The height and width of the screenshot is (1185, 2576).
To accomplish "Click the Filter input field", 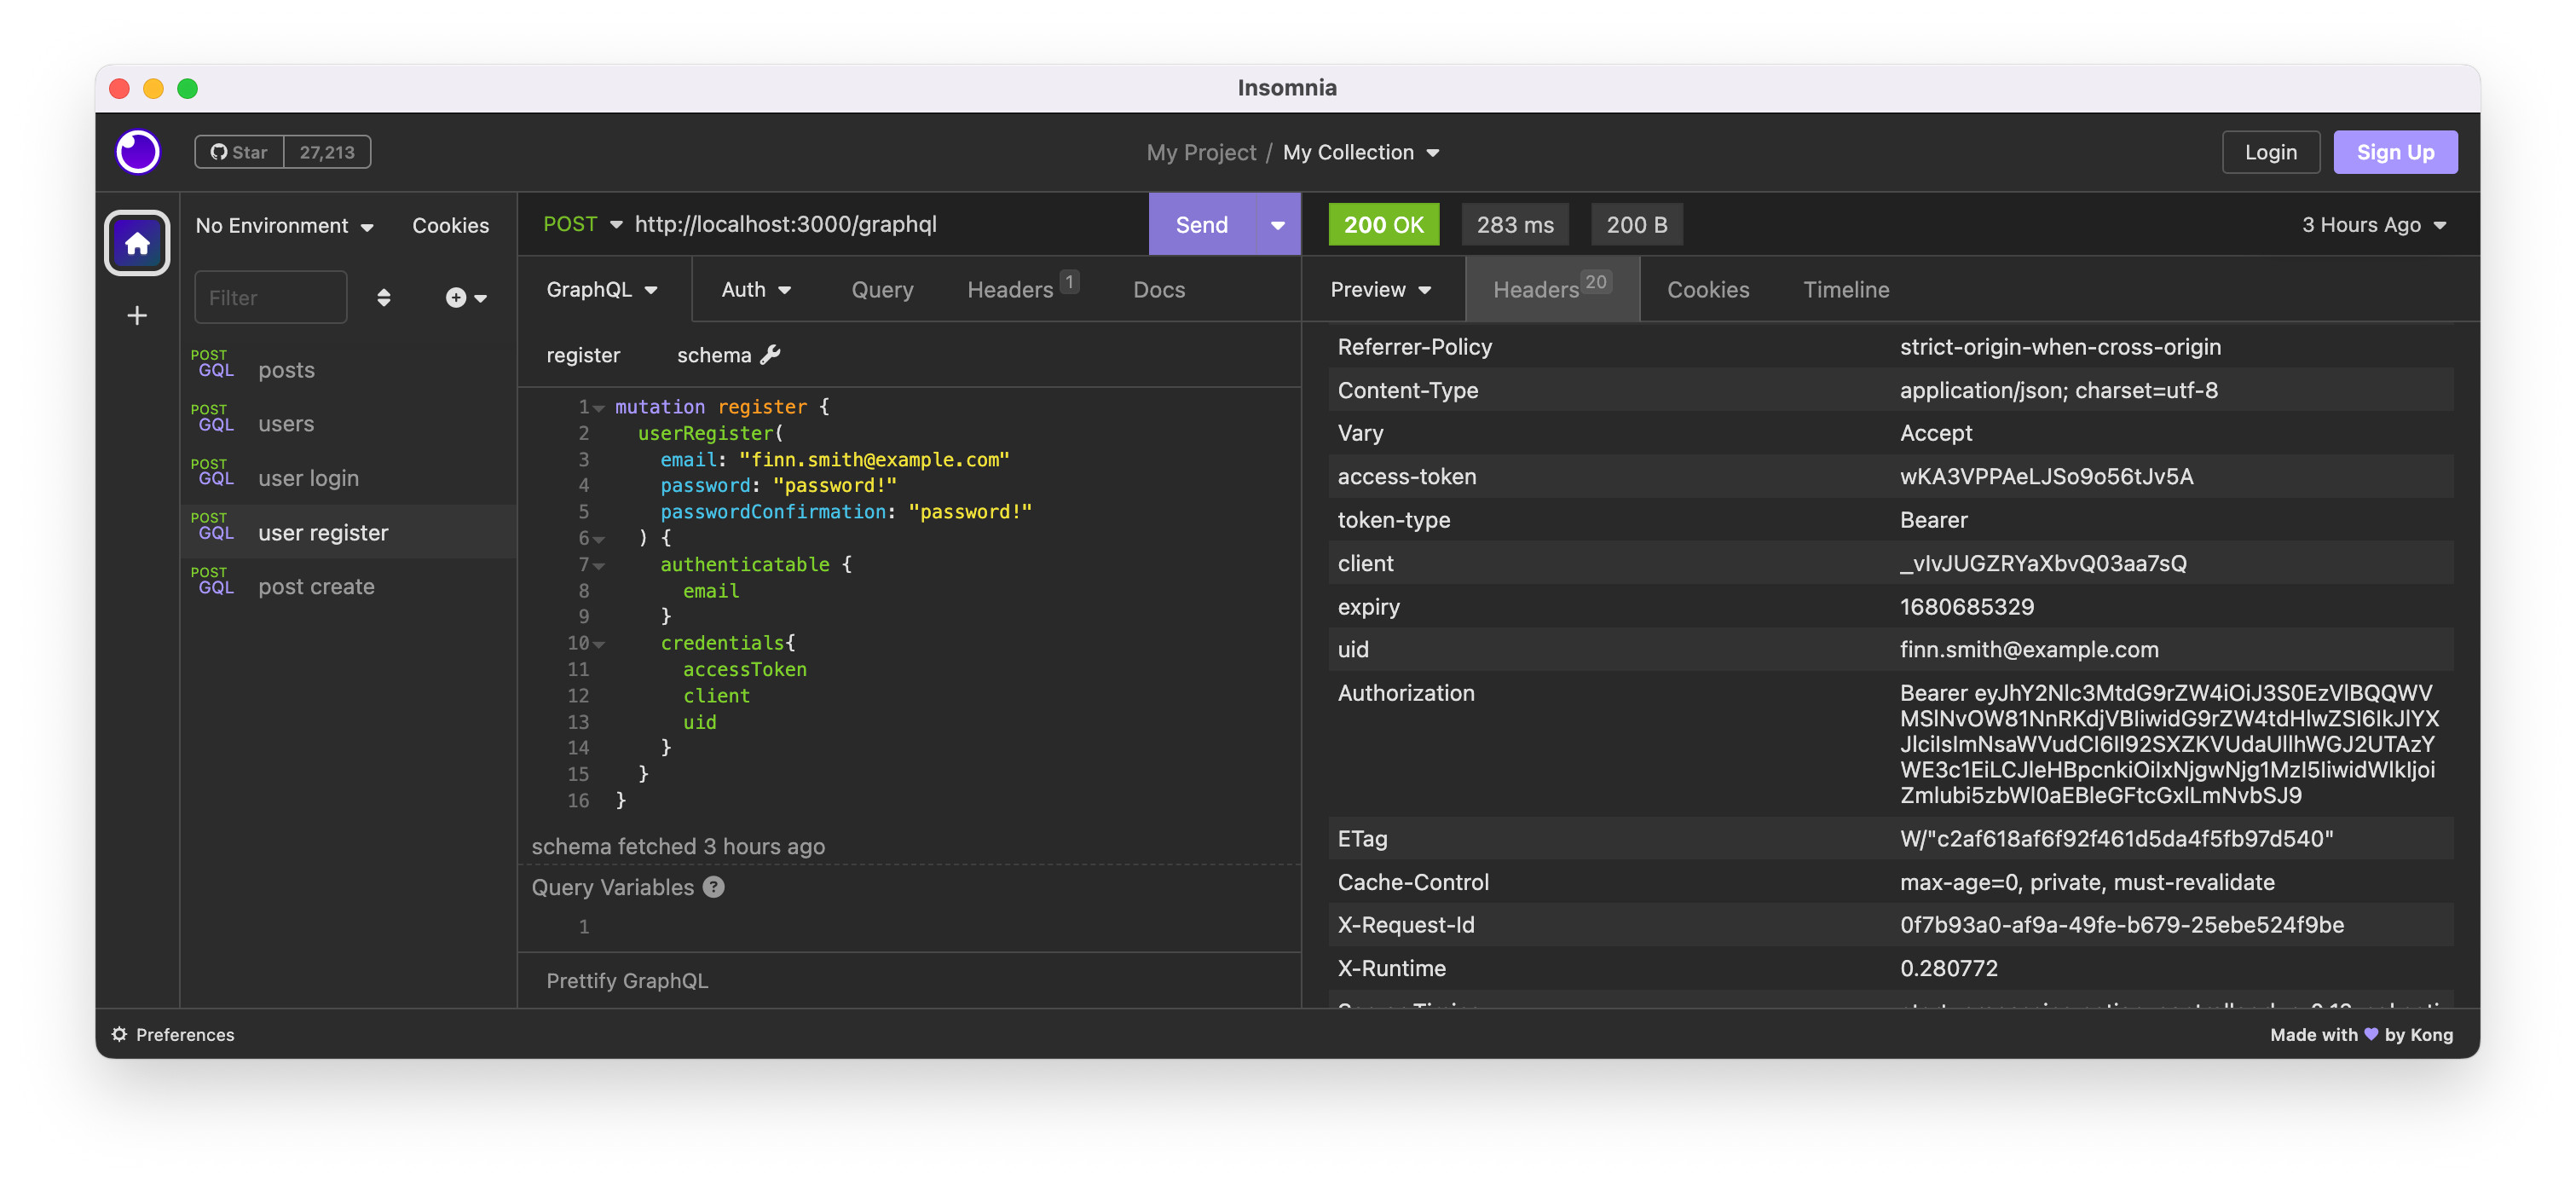I will pos(270,297).
